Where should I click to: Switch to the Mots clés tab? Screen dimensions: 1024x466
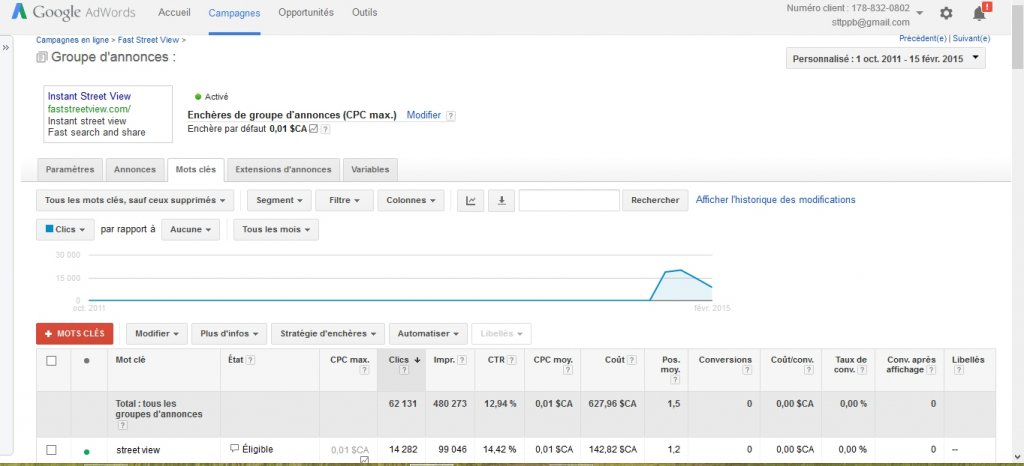coord(196,169)
